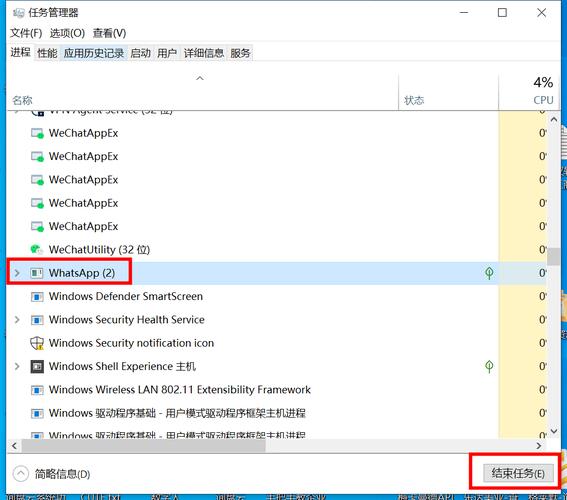
Task: Click the green leaf status icon for WhatsApp
Action: click(489, 273)
